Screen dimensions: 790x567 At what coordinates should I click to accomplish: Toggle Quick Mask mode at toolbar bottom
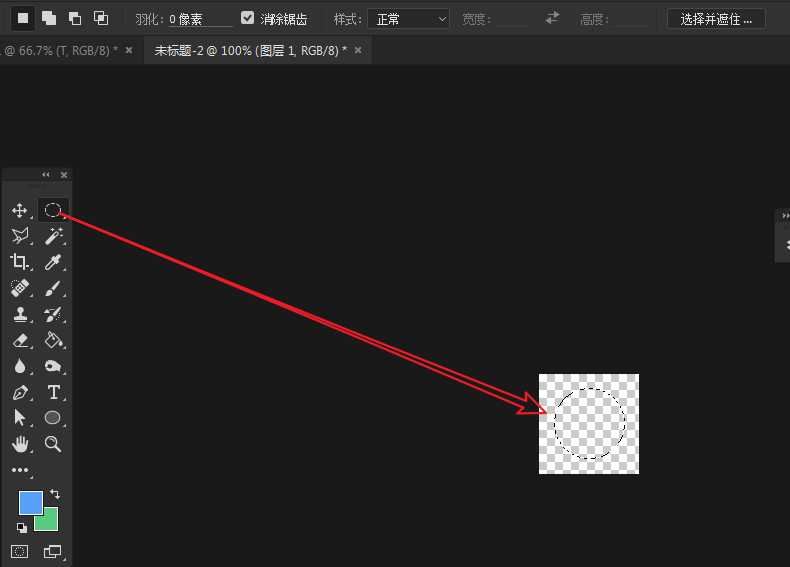(19, 551)
